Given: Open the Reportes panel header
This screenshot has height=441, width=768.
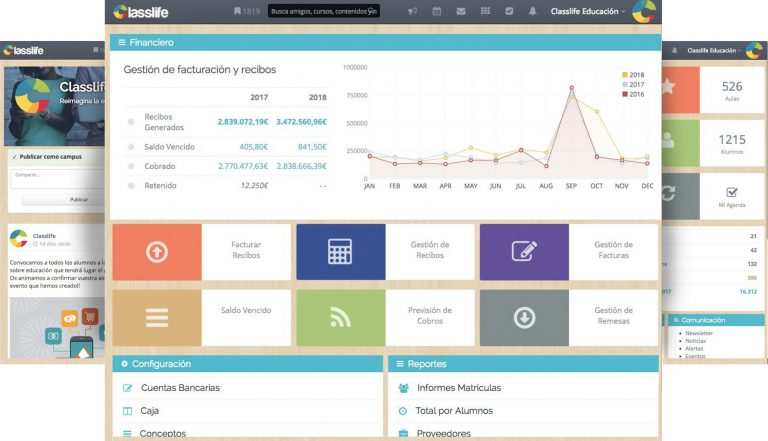Looking at the screenshot, I should click(524, 364).
